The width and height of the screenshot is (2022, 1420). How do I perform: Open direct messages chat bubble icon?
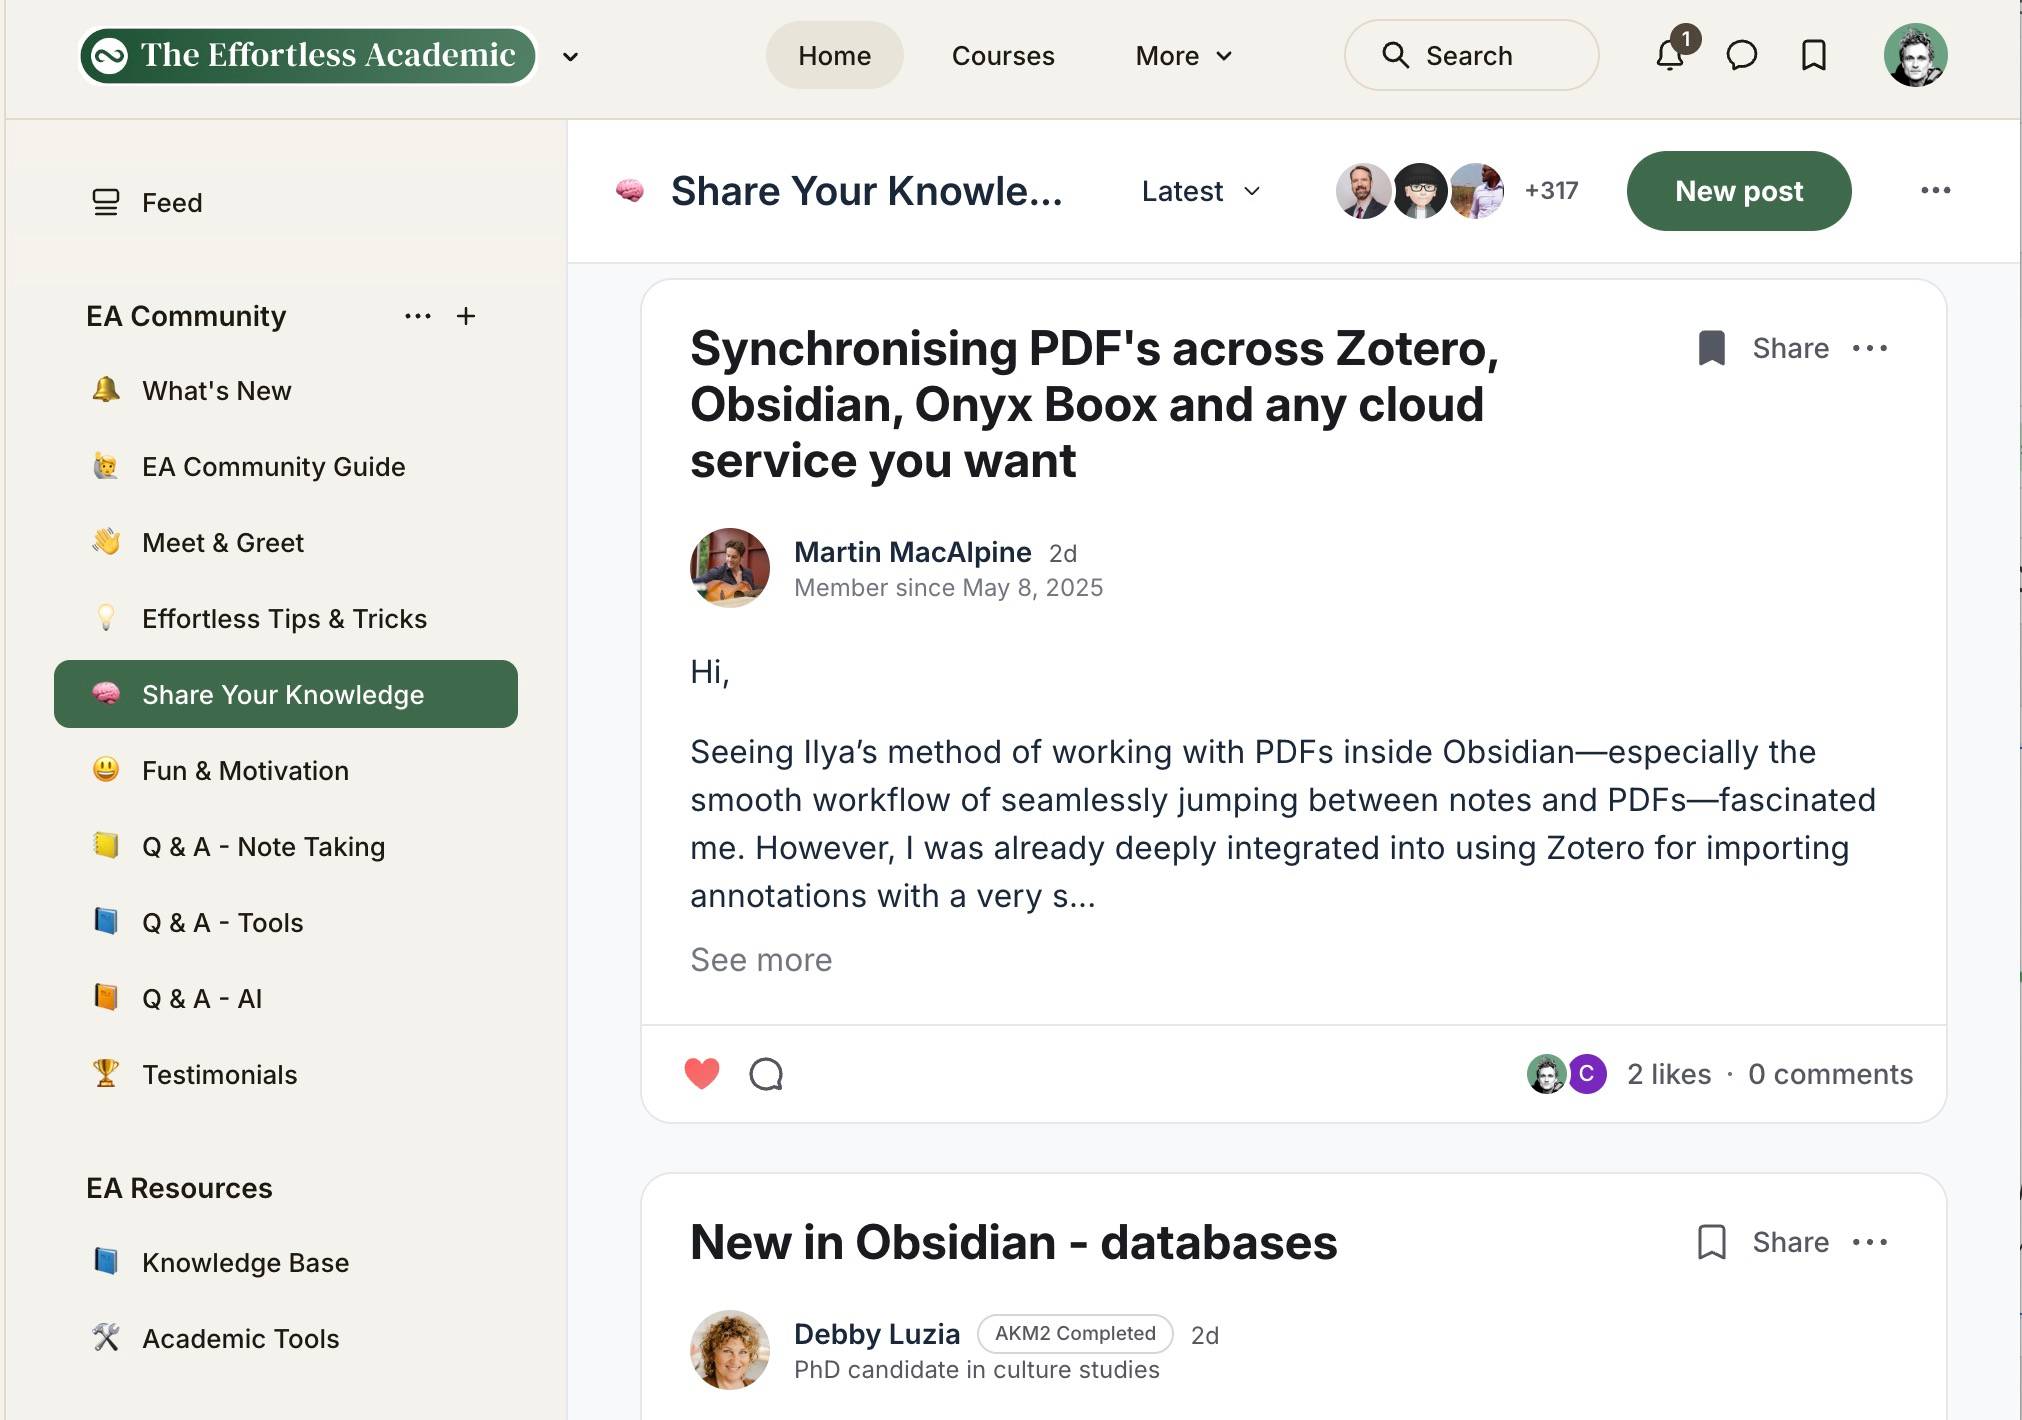click(1742, 55)
